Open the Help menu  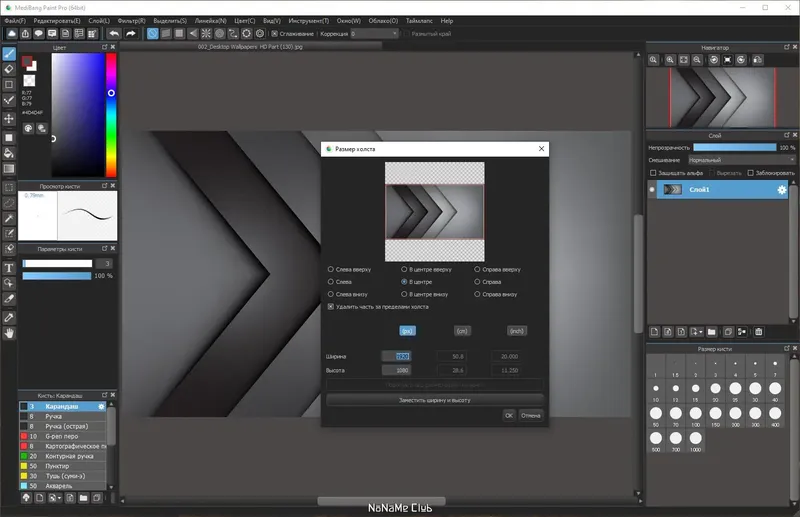[x=447, y=21]
